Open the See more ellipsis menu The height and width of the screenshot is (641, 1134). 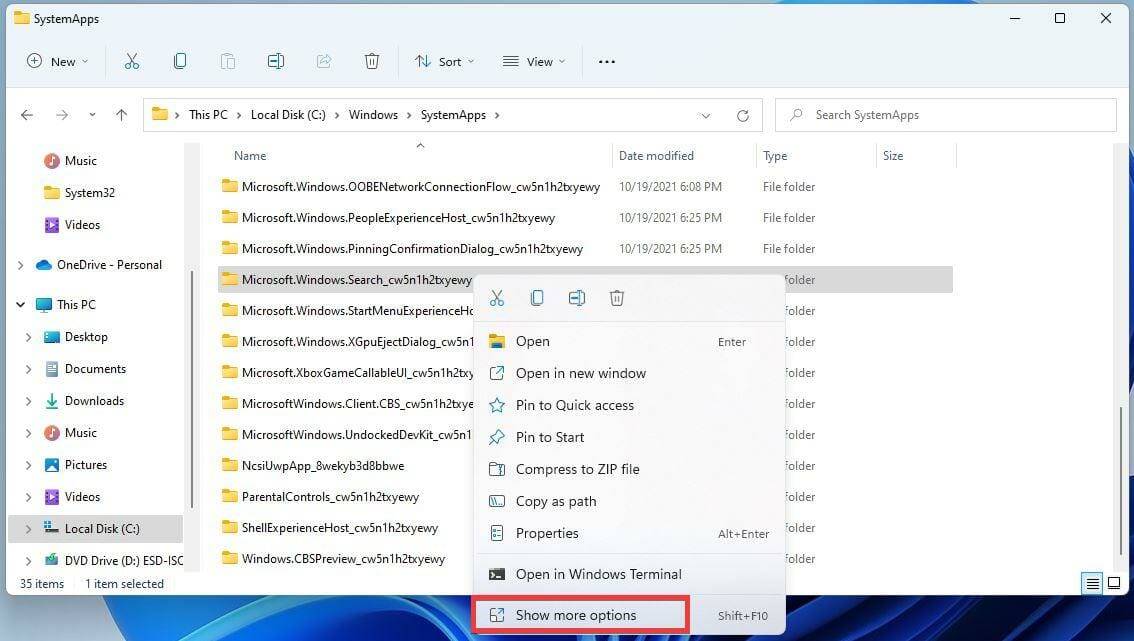click(606, 61)
